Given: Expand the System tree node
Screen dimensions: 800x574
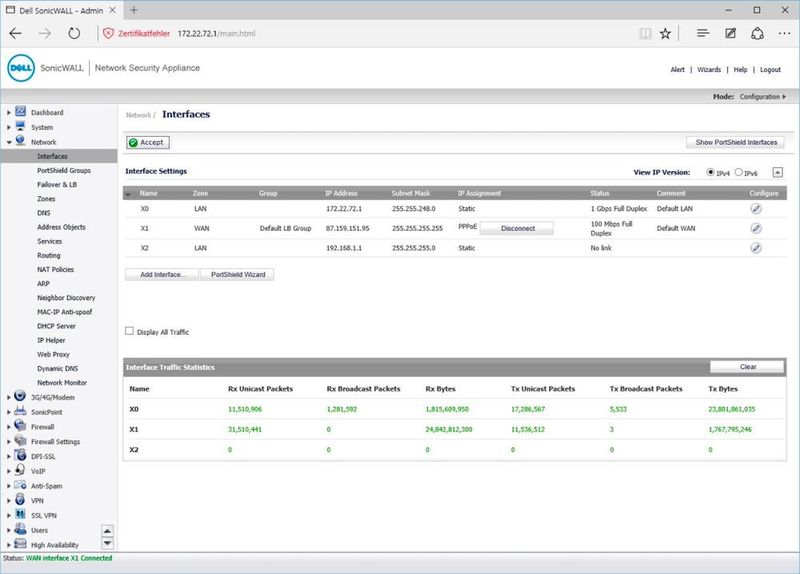Looking at the screenshot, I should pos(9,128).
